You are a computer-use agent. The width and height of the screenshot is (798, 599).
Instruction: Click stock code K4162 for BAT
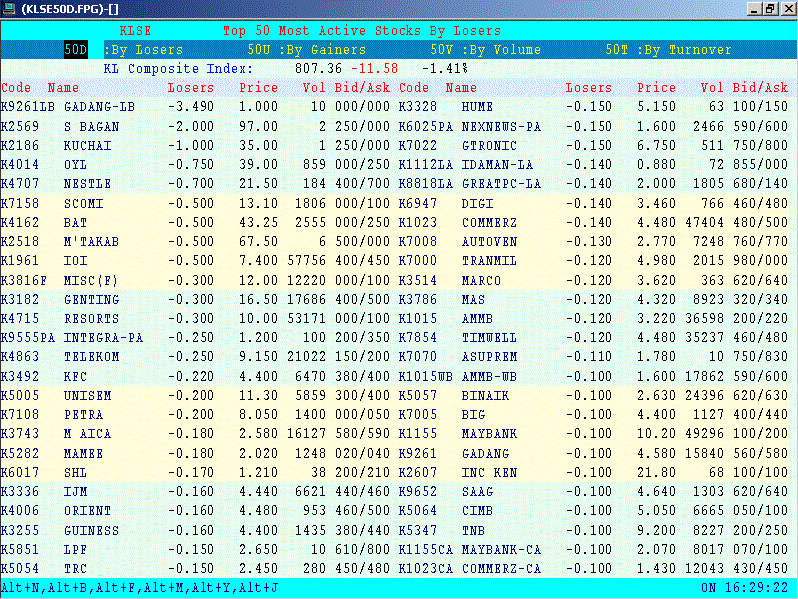(x=20, y=222)
